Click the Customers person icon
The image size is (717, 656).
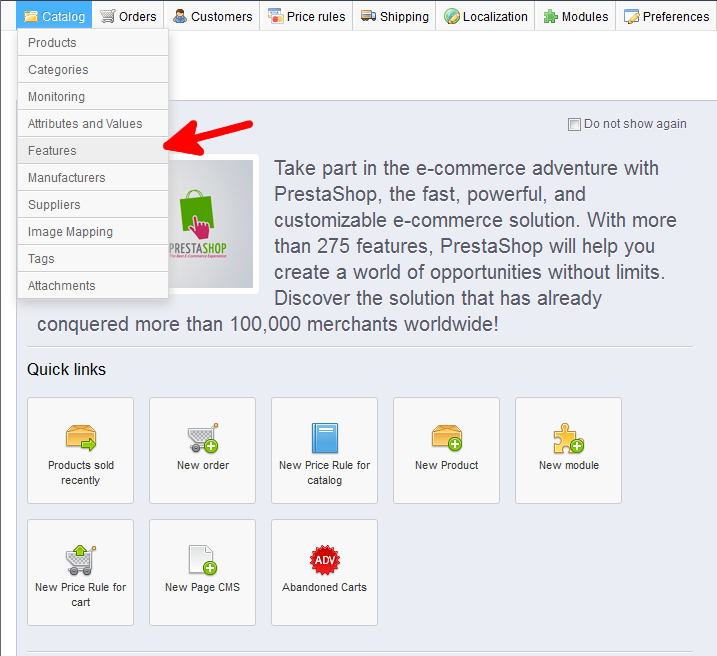[x=180, y=16]
